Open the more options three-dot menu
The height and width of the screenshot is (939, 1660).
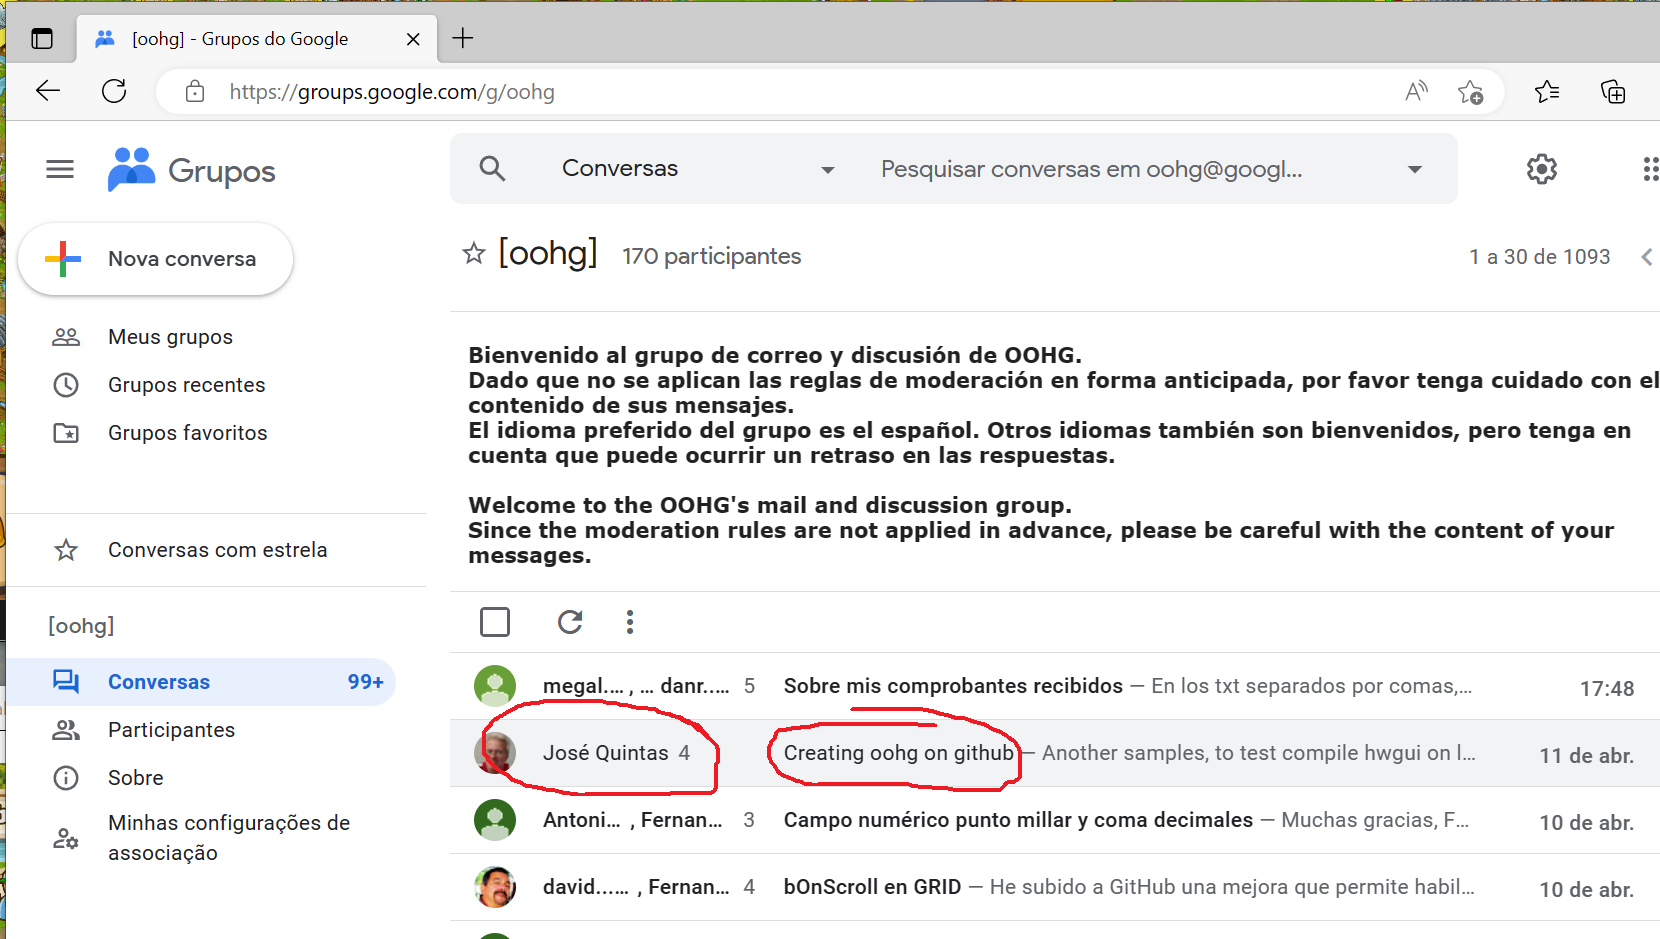click(x=630, y=622)
